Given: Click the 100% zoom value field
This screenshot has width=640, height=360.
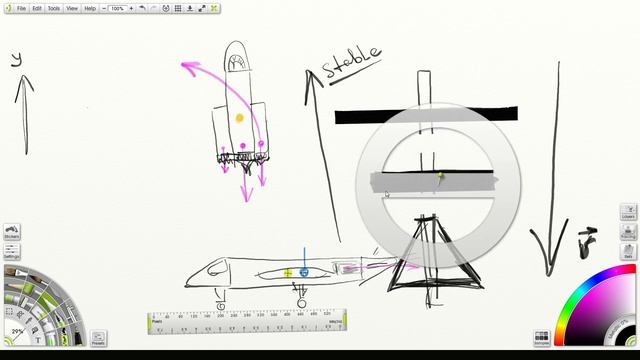Looking at the screenshot, I should point(118,8).
